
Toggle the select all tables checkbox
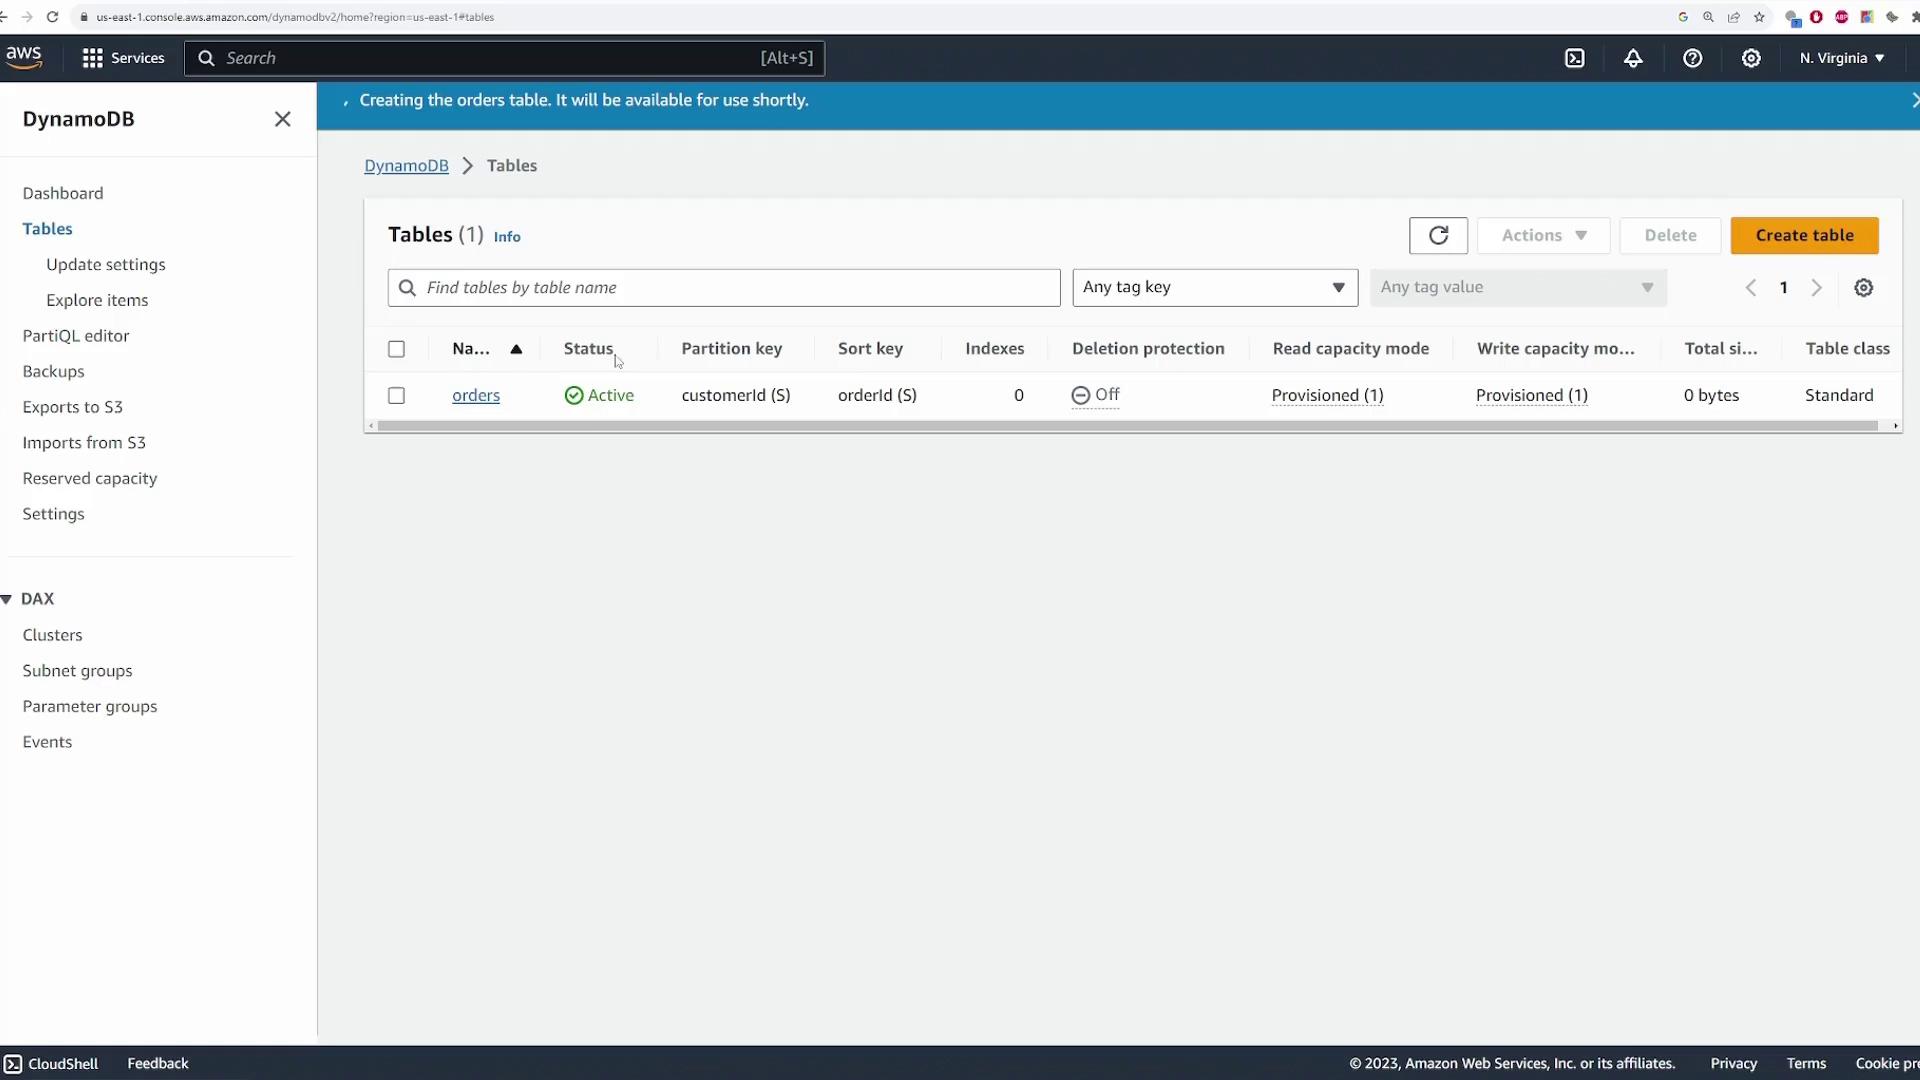397,349
